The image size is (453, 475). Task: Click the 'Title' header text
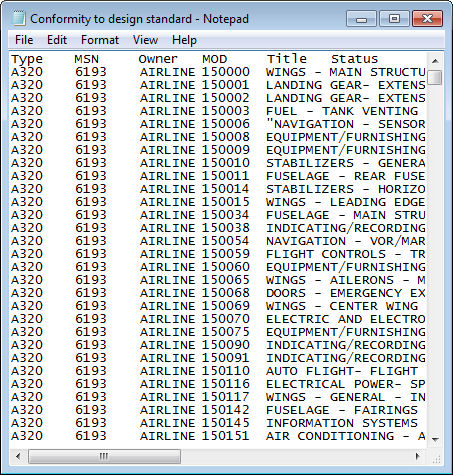pyautogui.click(x=287, y=59)
